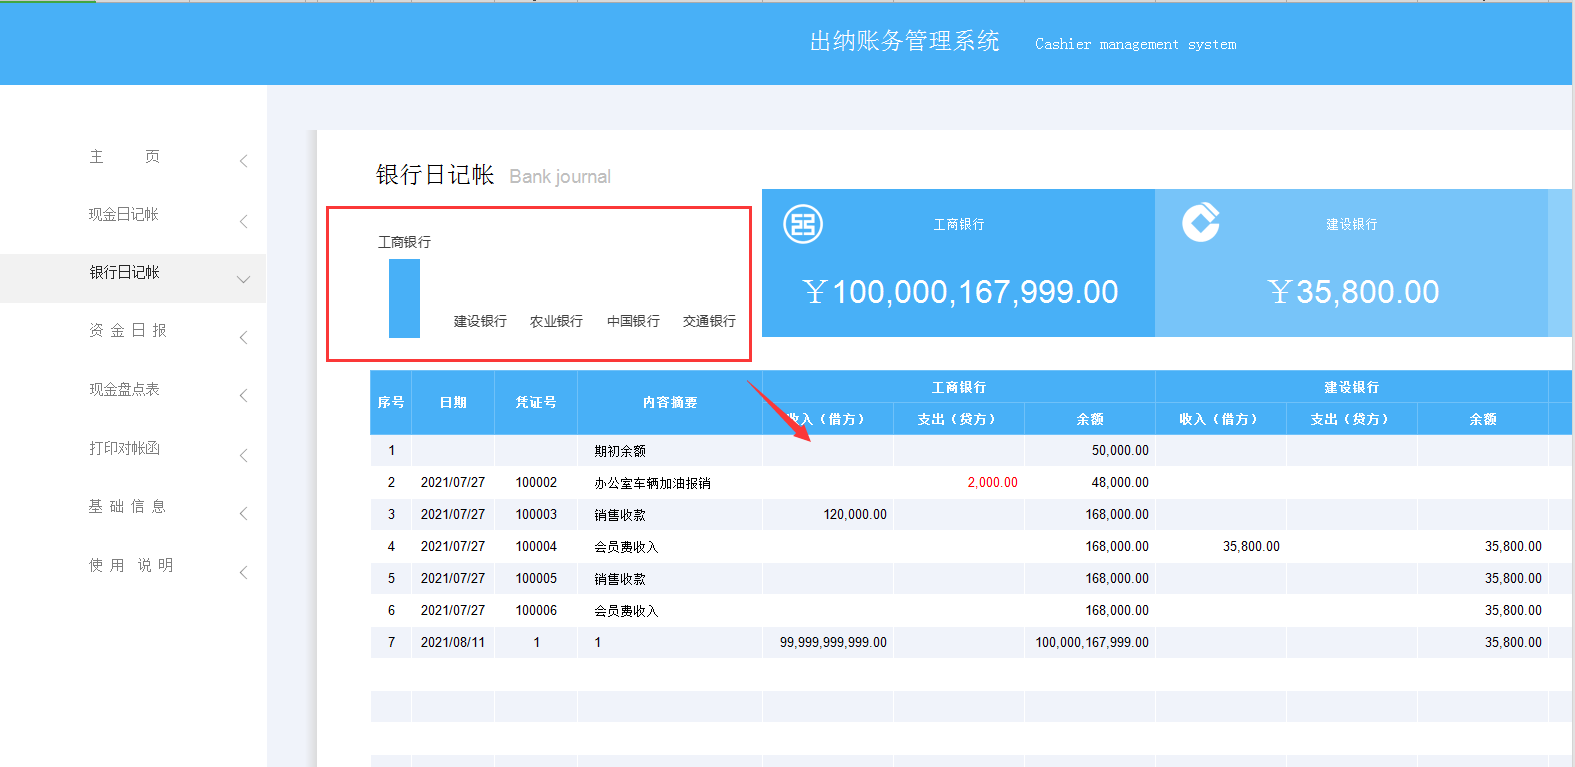Image resolution: width=1575 pixels, height=767 pixels.
Task: Click the 工商银行 blue chart bar
Action: coord(404,298)
